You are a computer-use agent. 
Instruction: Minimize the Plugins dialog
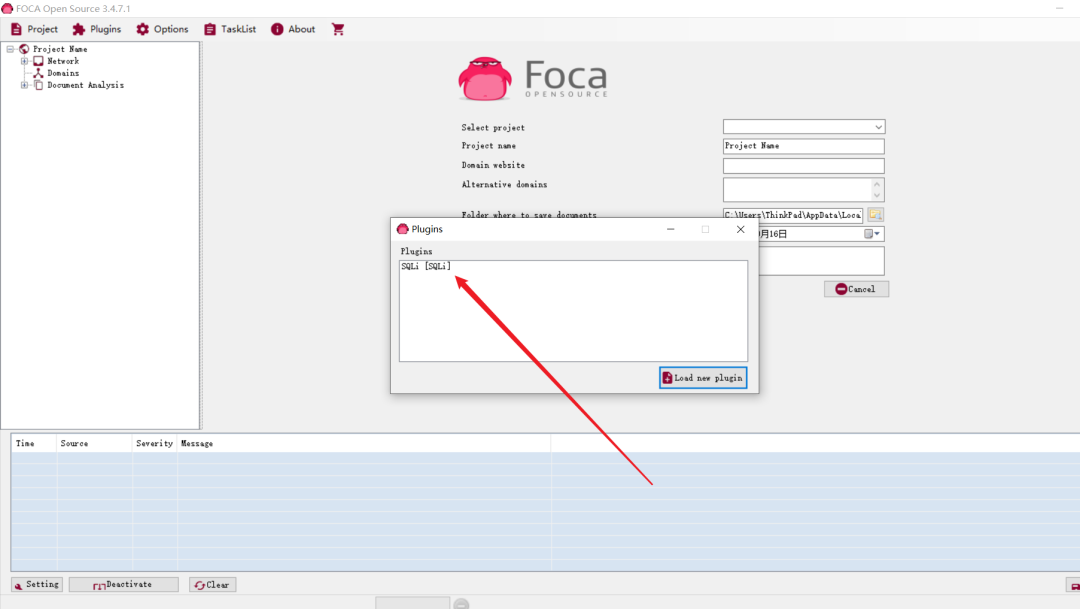tap(670, 229)
